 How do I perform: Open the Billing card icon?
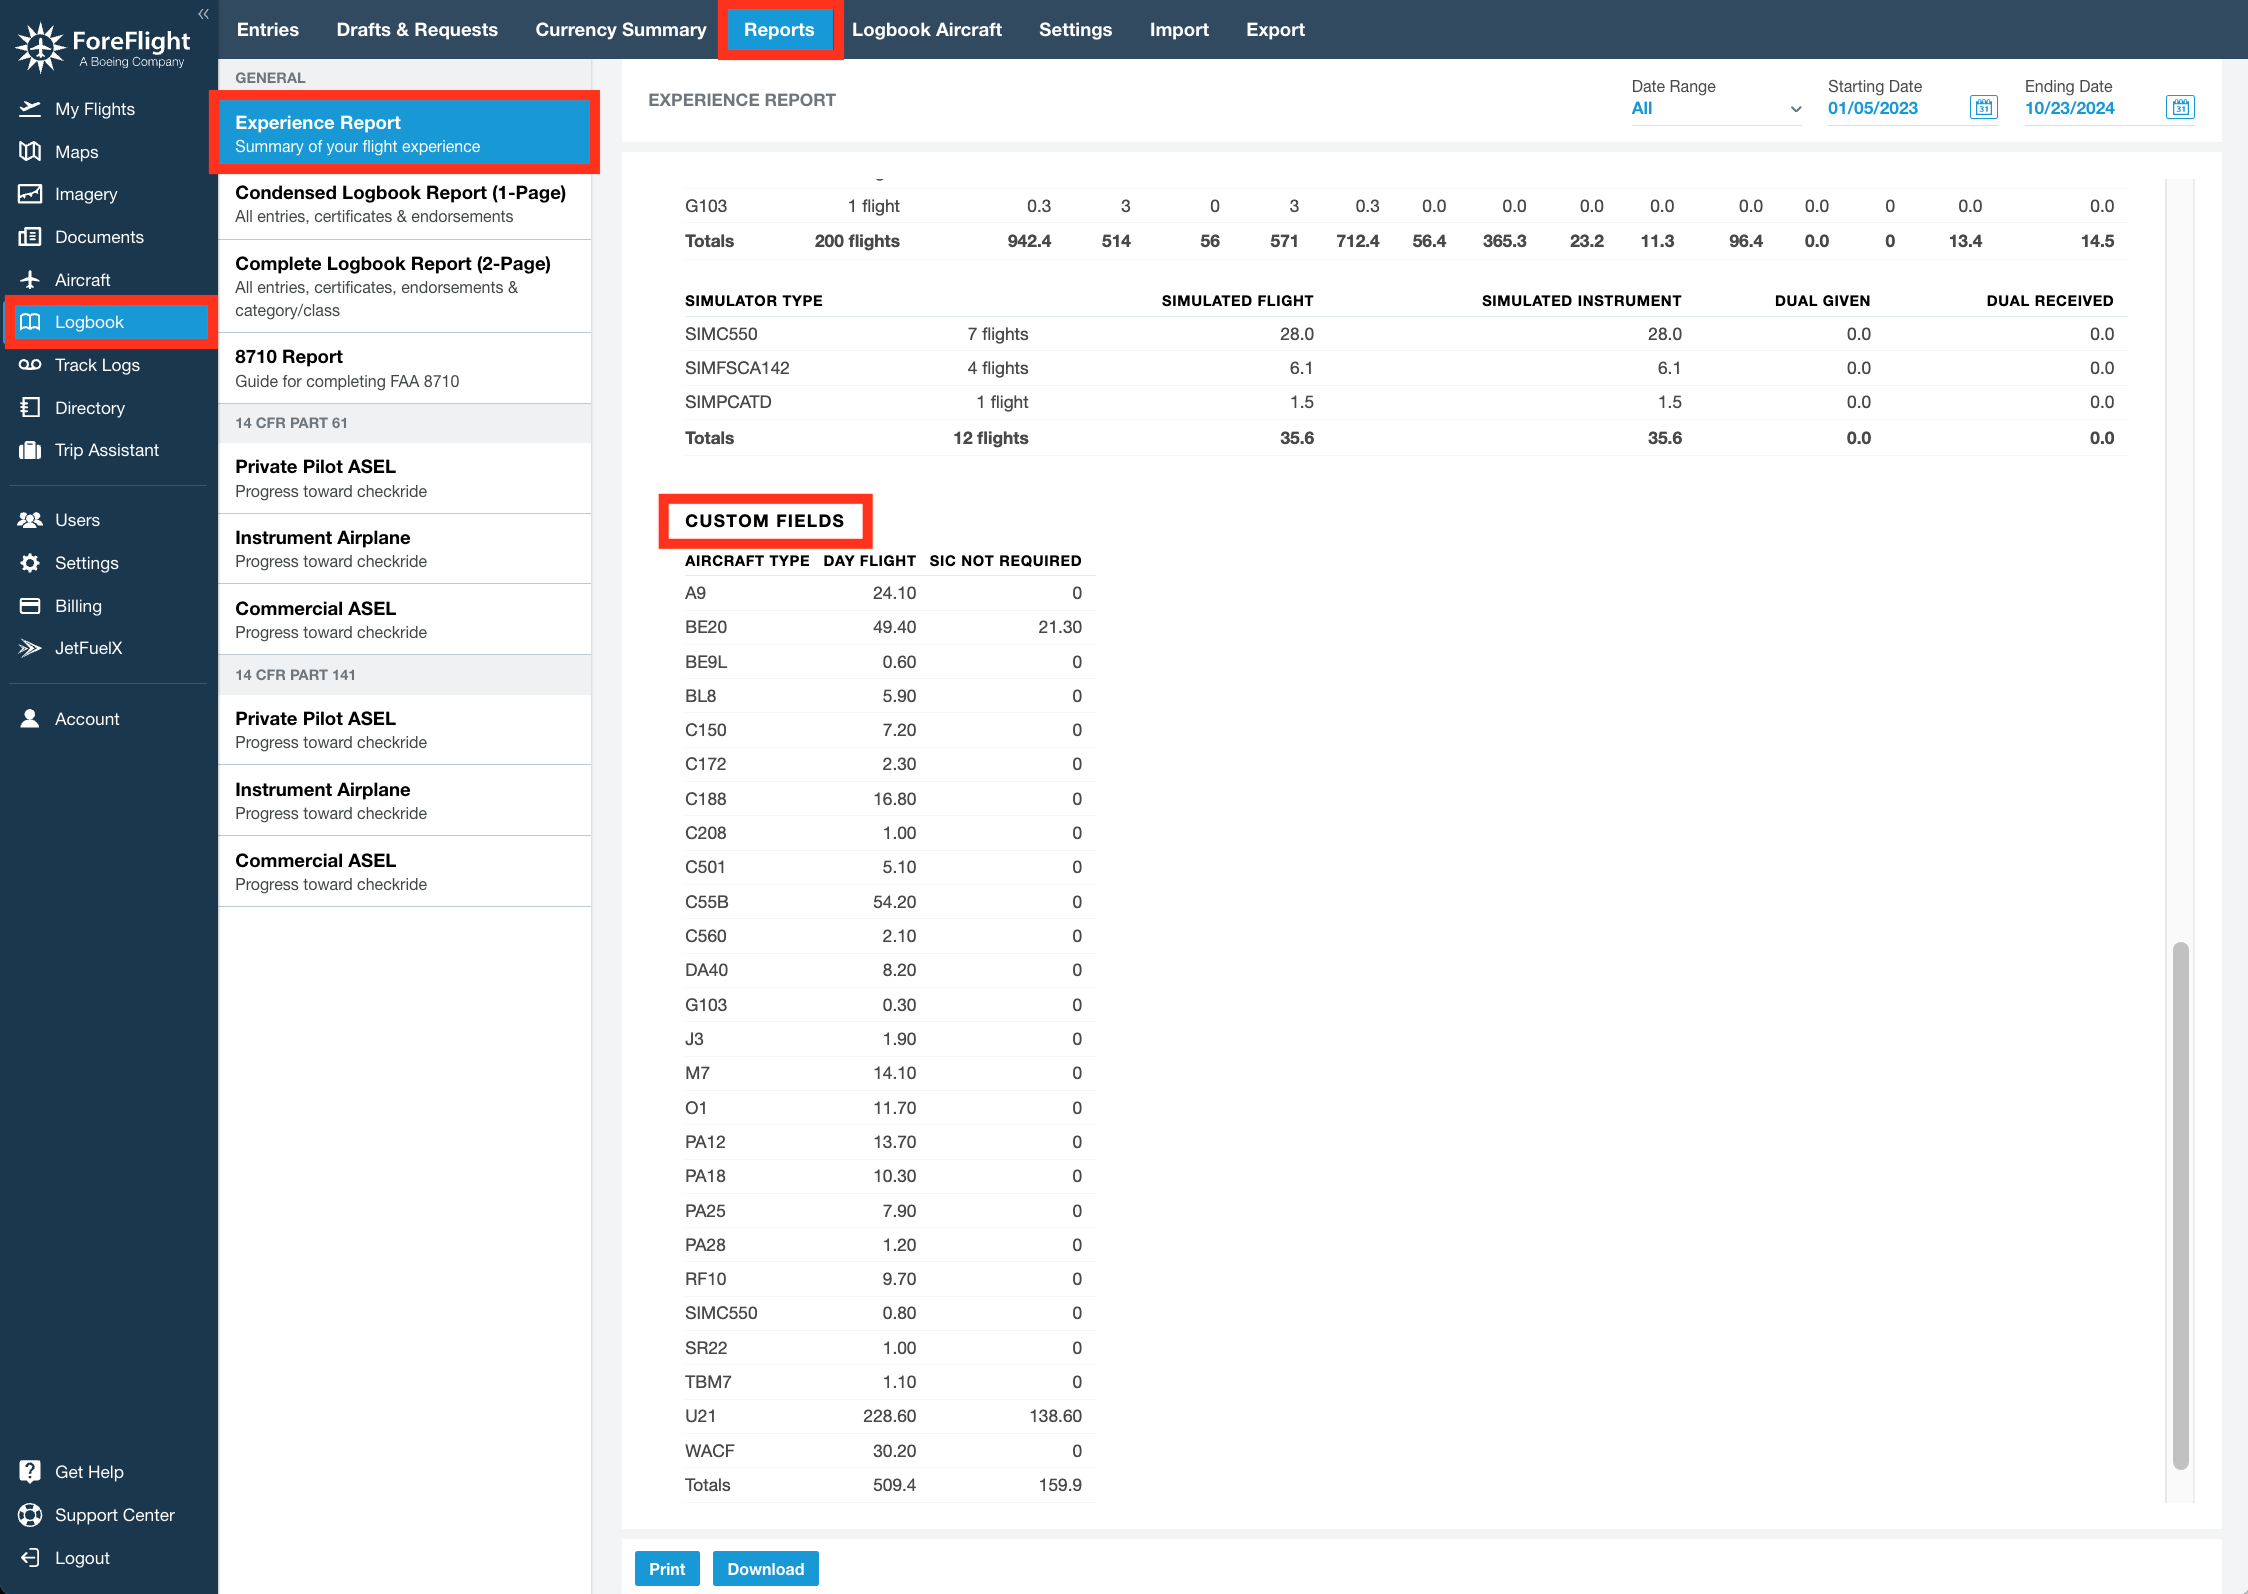[30, 605]
